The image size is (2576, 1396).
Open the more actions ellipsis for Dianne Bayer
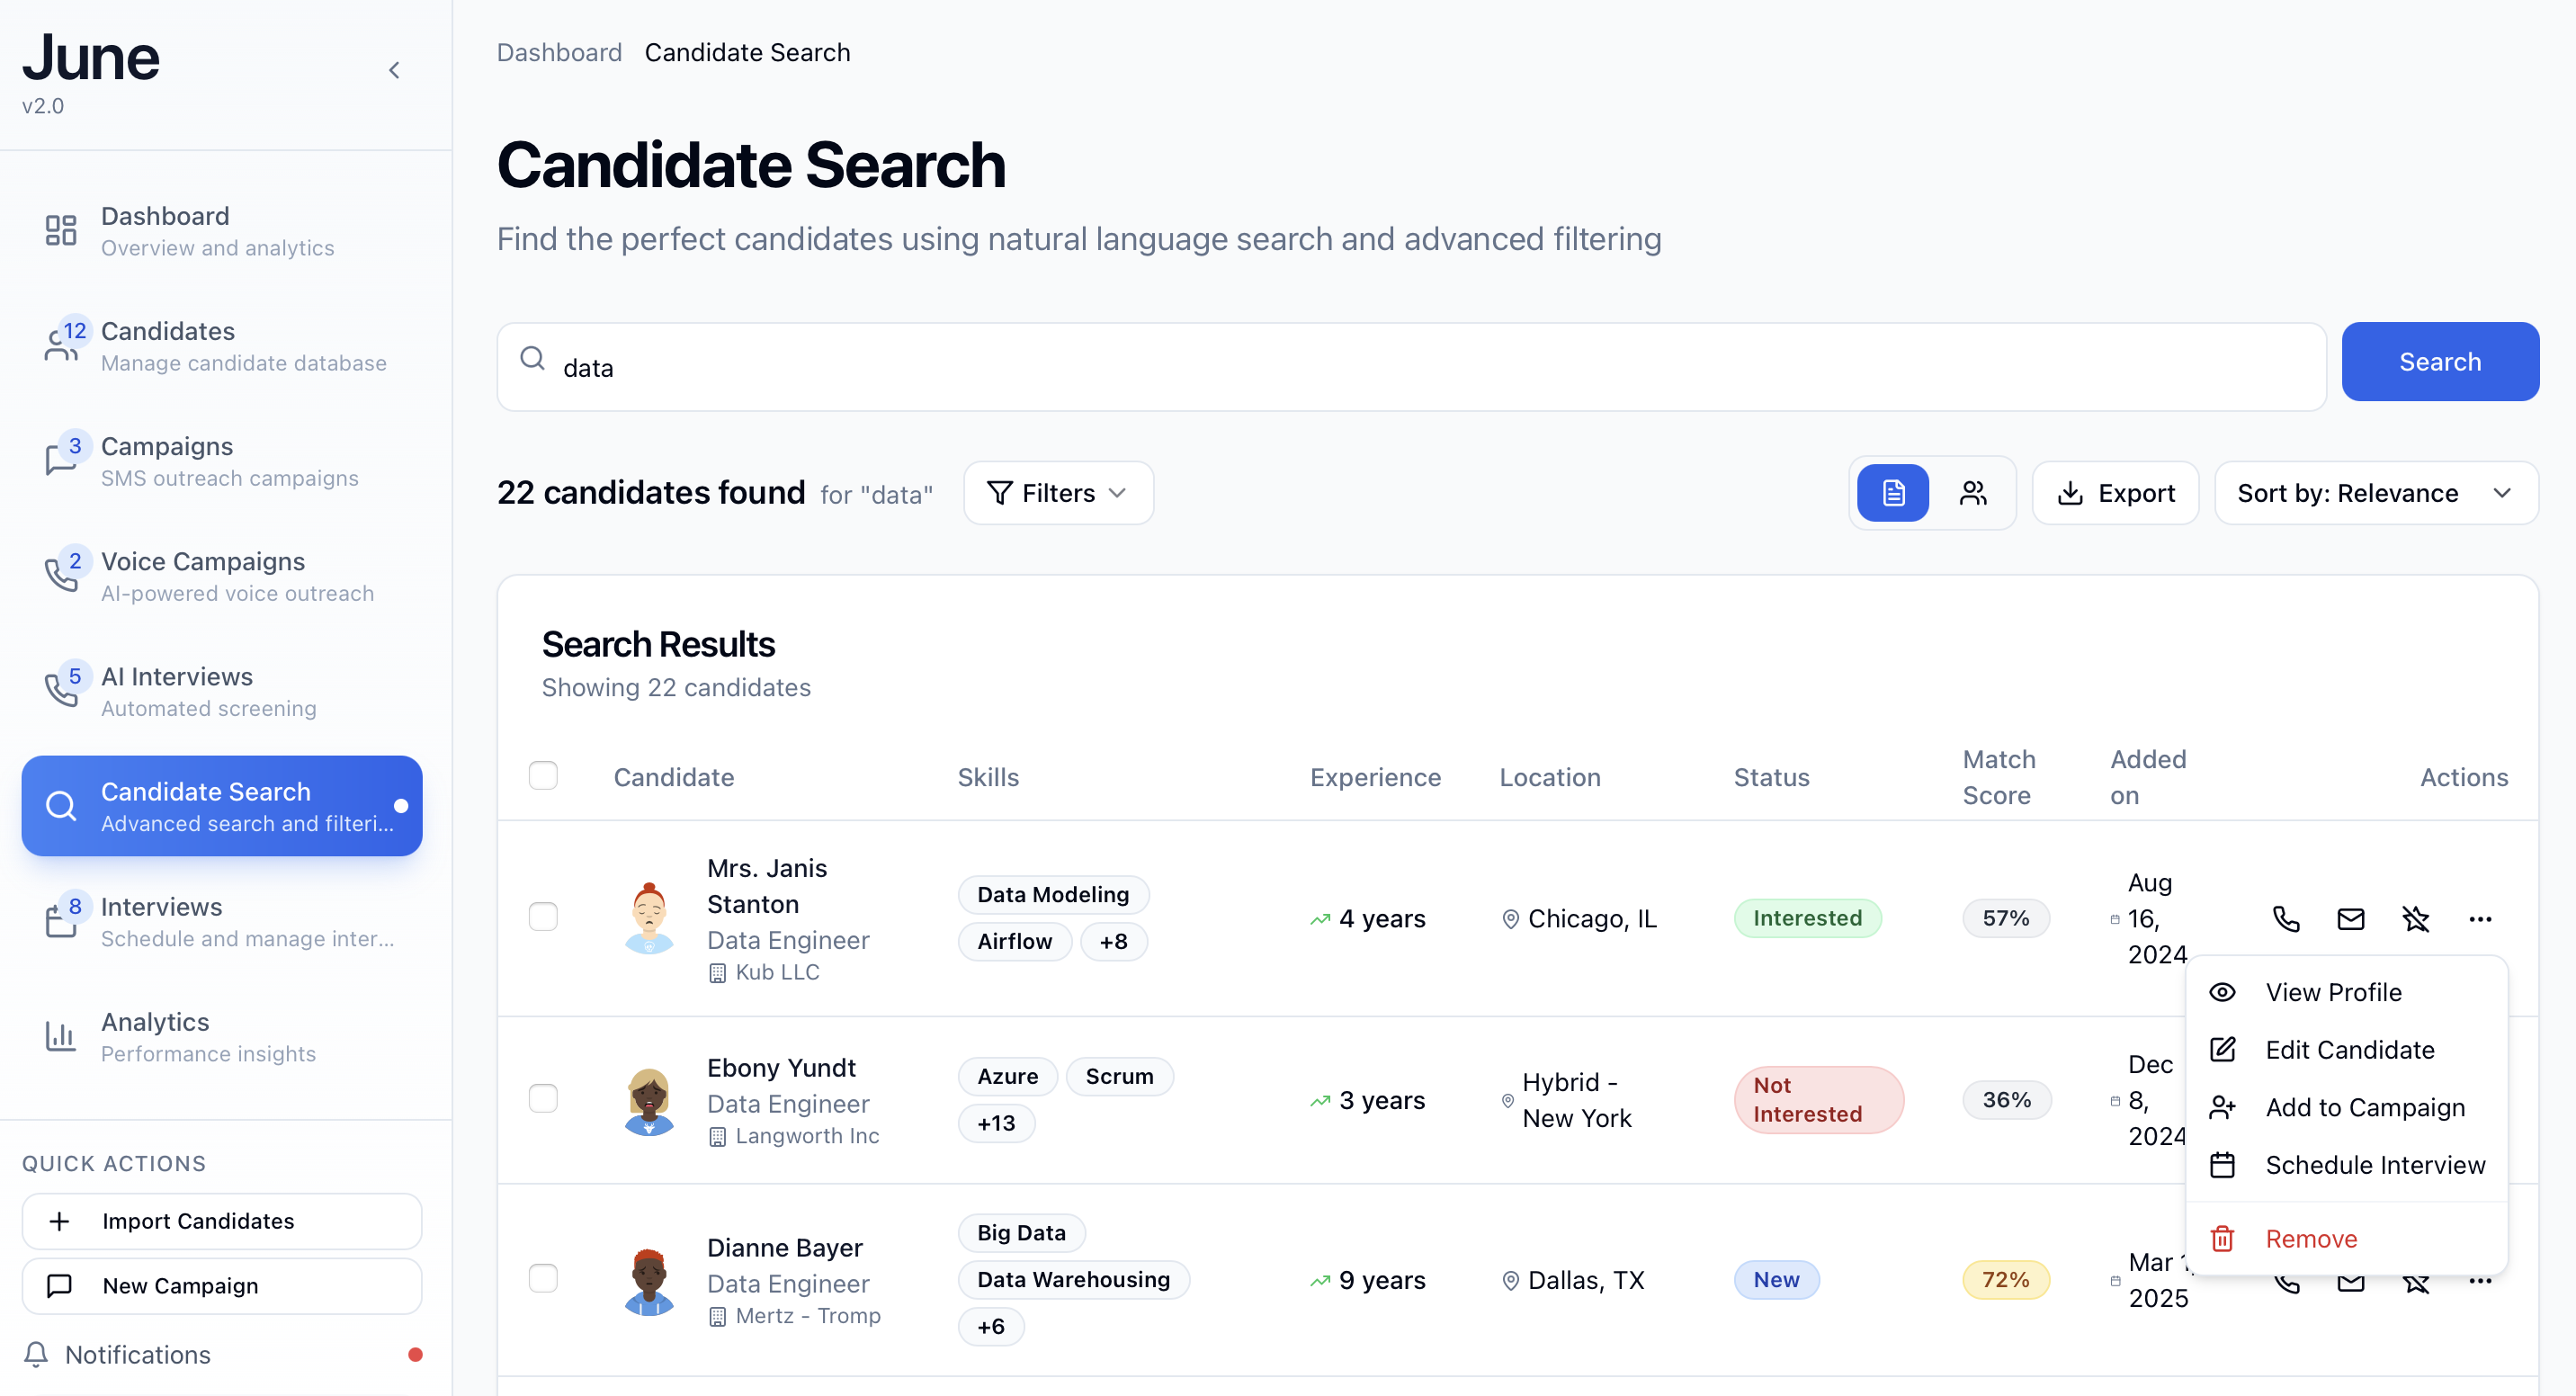tap(2481, 1281)
